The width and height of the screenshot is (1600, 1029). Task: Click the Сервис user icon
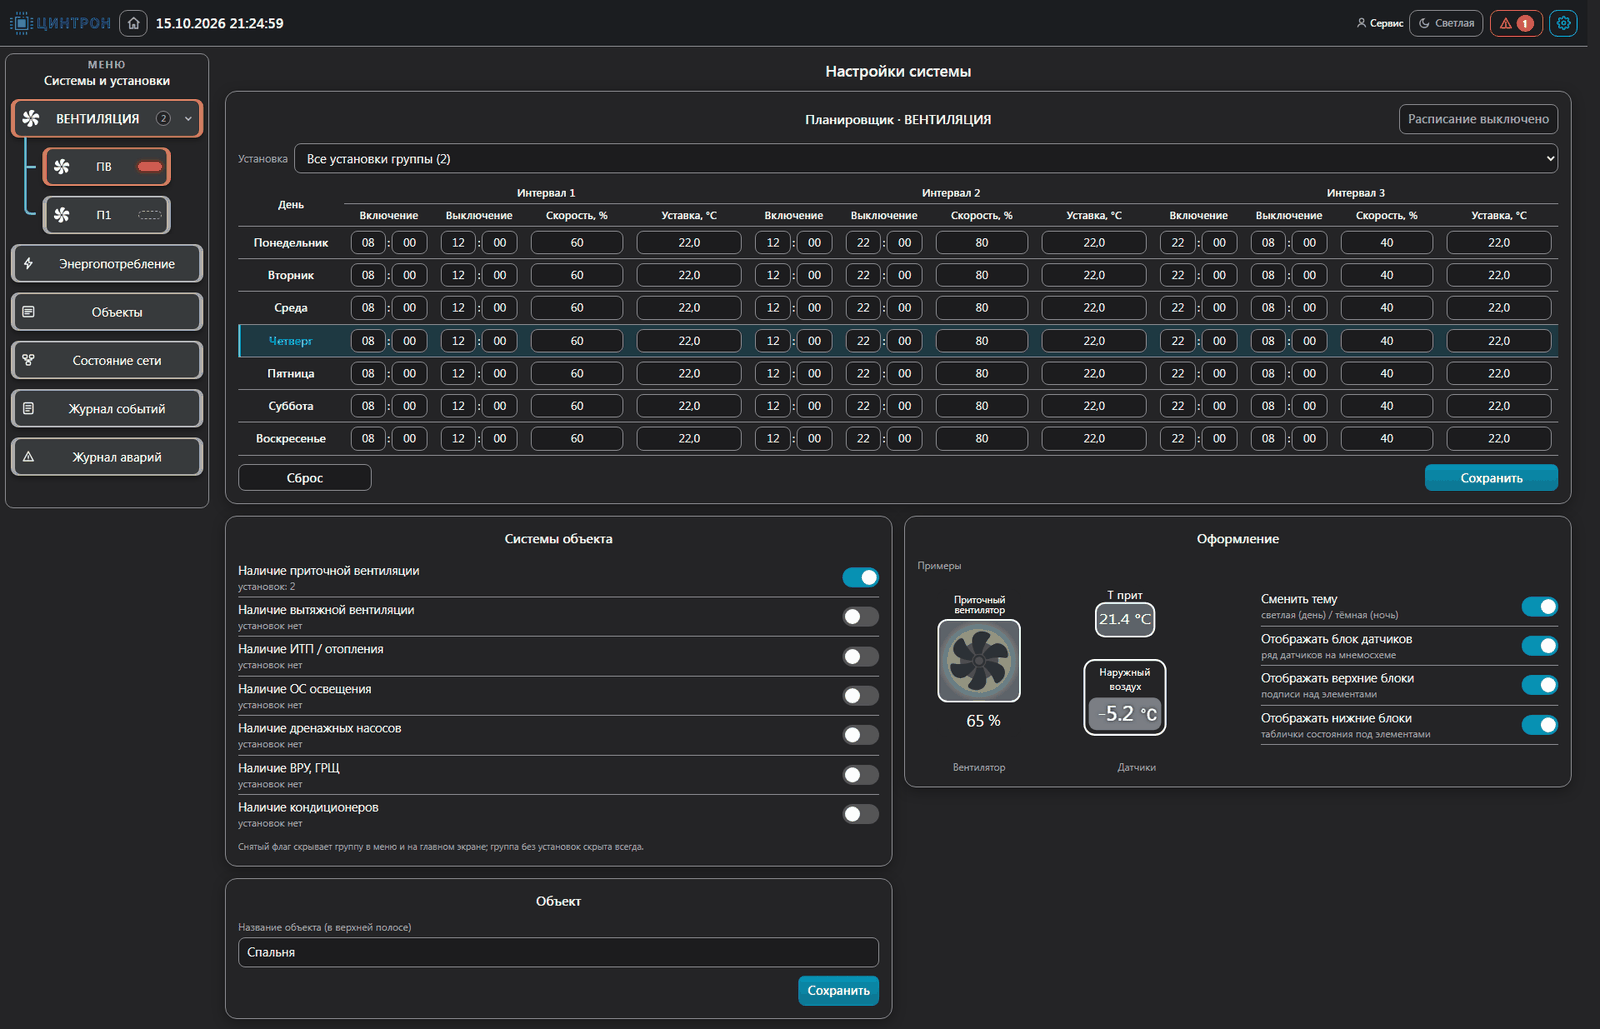pyautogui.click(x=1361, y=23)
